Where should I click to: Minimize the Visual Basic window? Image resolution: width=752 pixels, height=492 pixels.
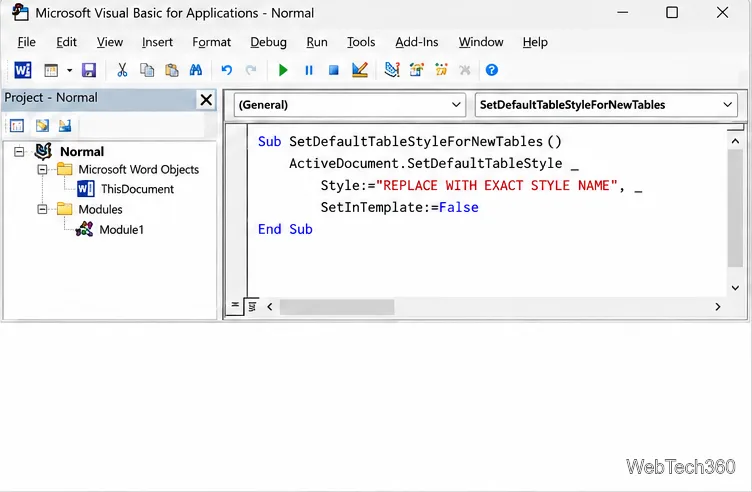click(x=623, y=12)
